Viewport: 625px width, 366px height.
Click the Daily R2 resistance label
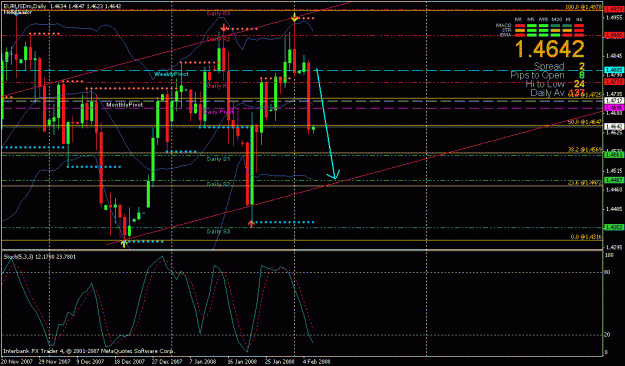tap(218, 39)
